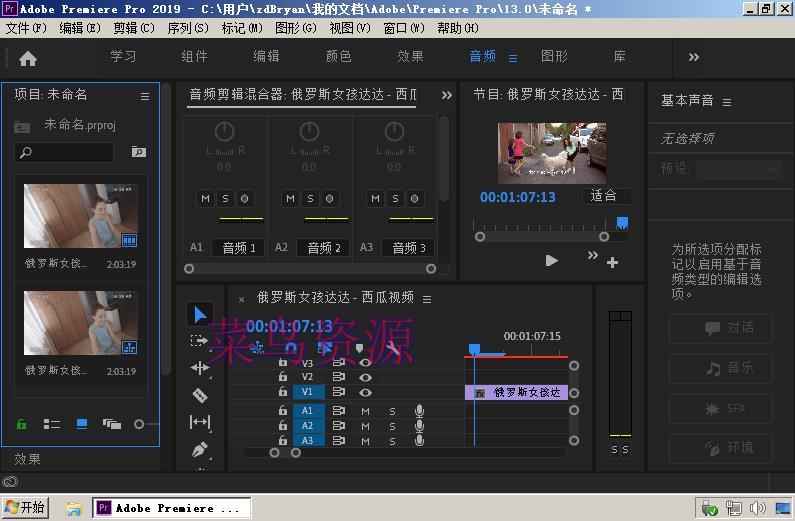Open the Windows 开始 button
The height and width of the screenshot is (521, 795).
(x=25, y=507)
